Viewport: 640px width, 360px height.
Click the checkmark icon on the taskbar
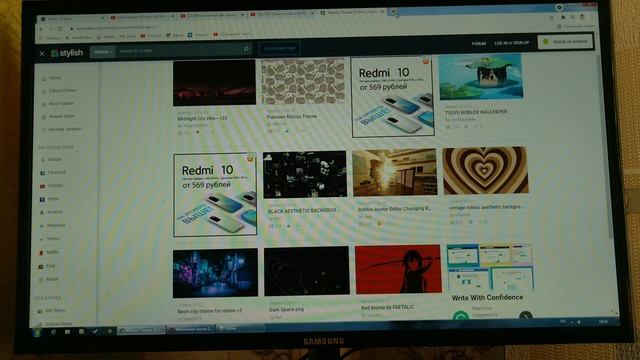tap(95, 331)
